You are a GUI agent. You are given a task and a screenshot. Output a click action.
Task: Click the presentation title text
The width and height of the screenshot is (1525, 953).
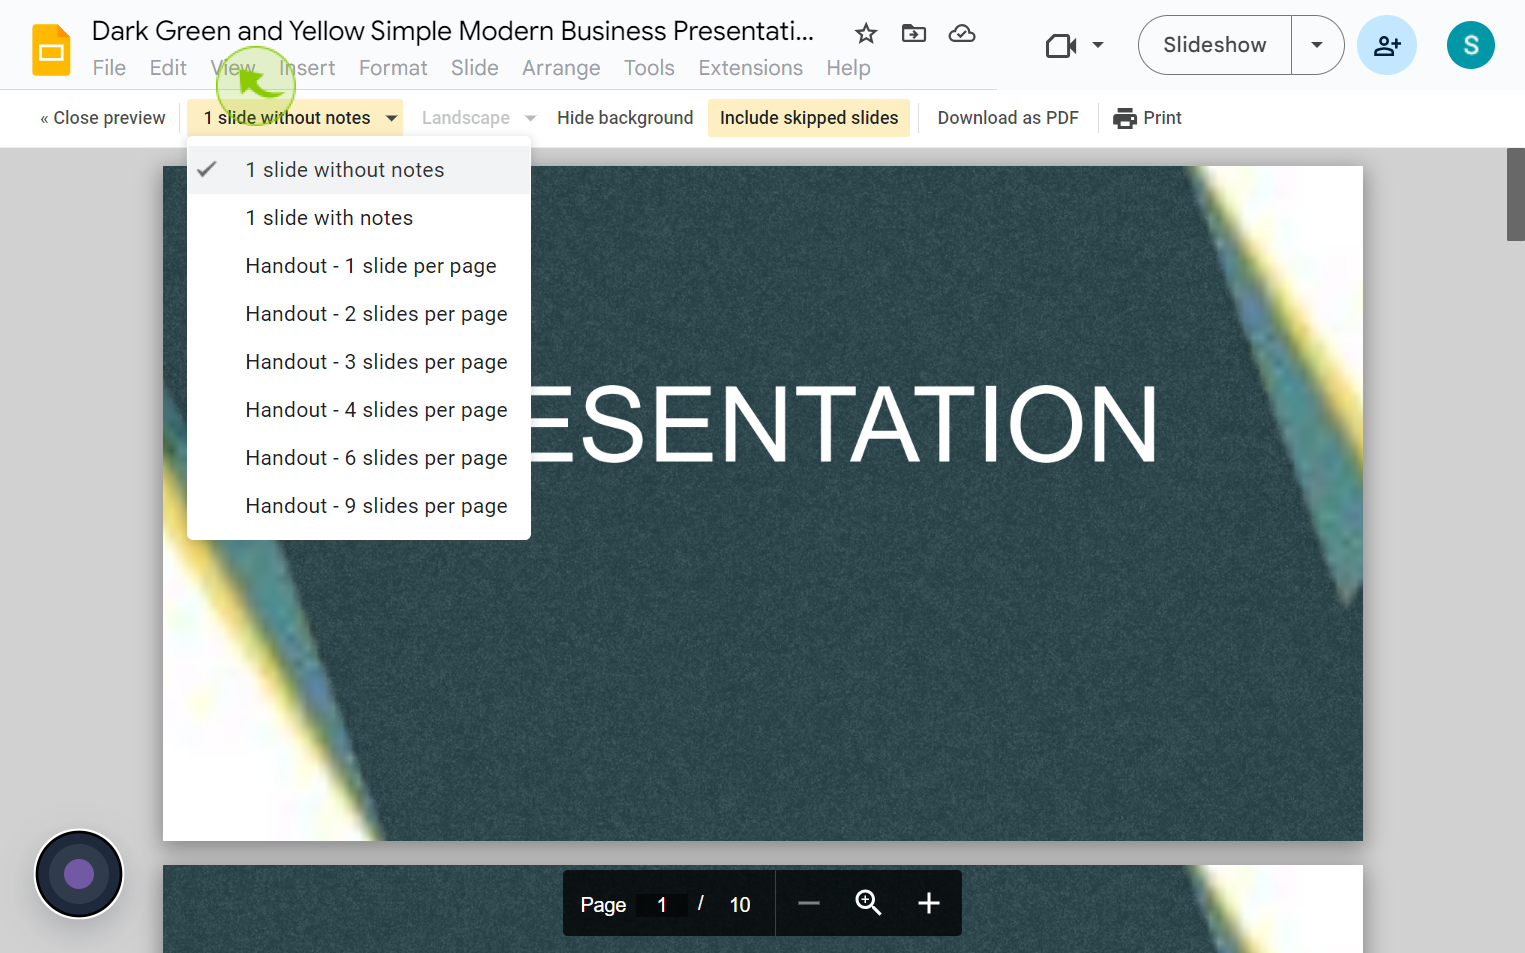tap(453, 31)
